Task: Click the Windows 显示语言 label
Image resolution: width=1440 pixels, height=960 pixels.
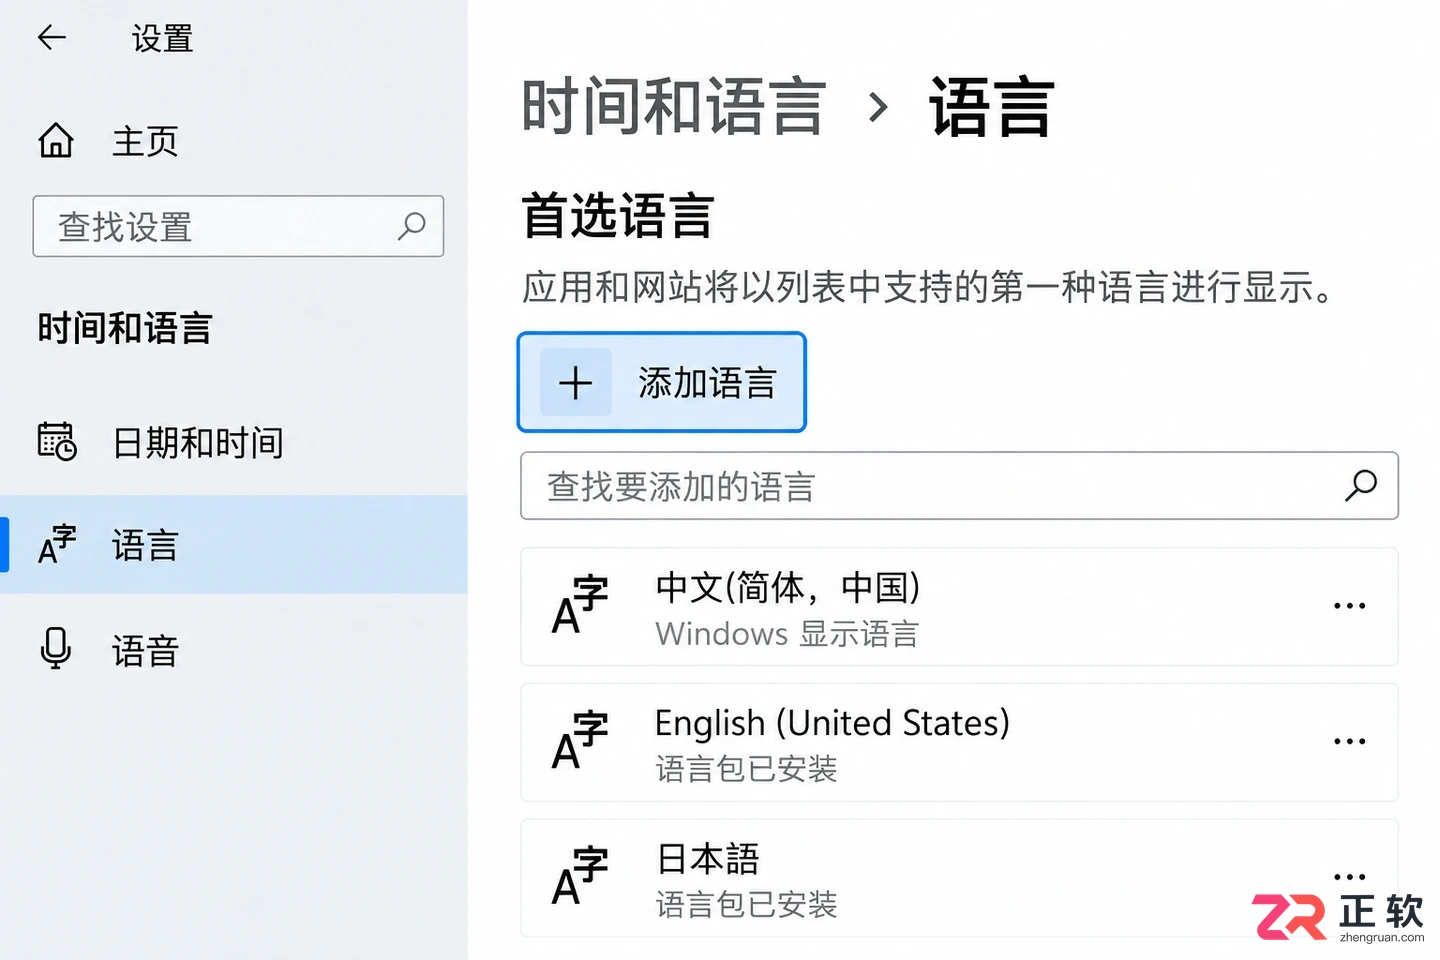Action: tap(787, 634)
